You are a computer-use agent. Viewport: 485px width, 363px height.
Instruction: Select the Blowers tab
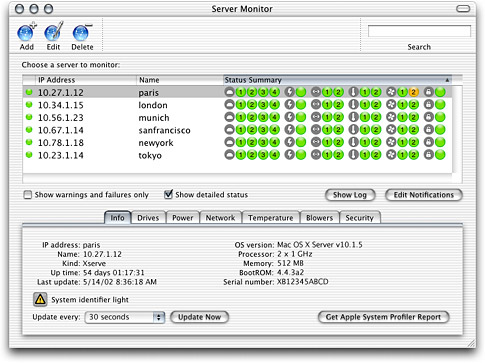click(319, 218)
